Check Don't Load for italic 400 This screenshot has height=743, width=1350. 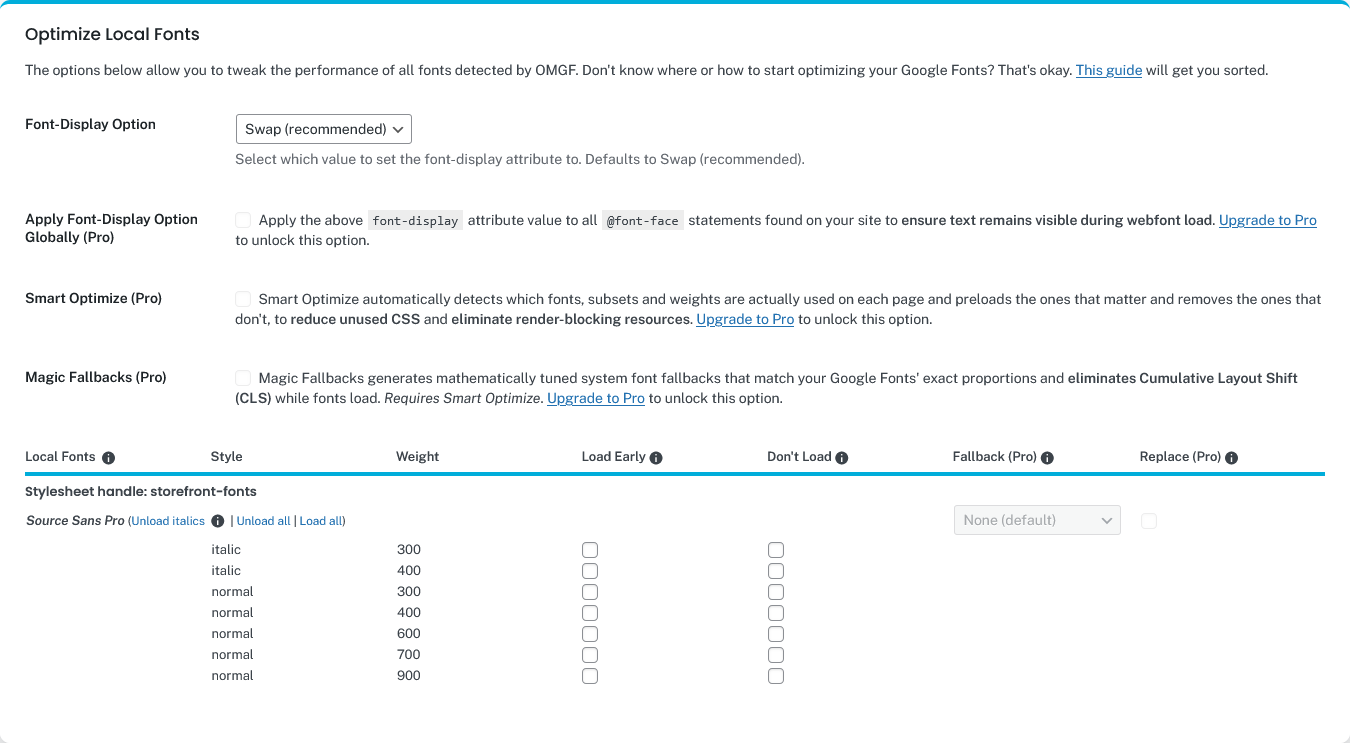776,571
